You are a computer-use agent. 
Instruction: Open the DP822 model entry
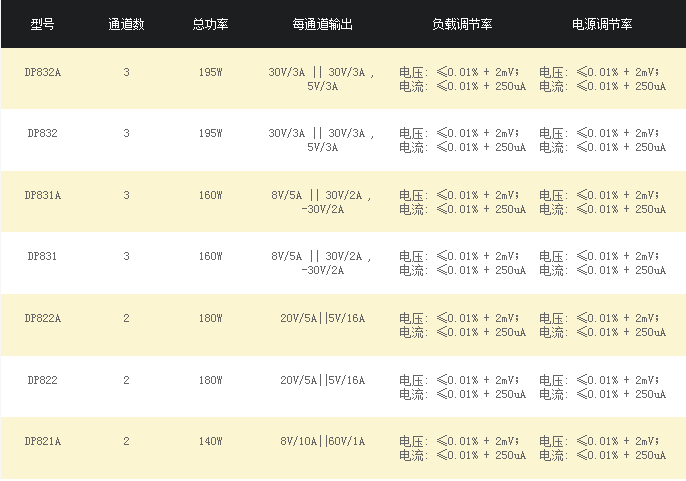pyautogui.click(x=42, y=380)
